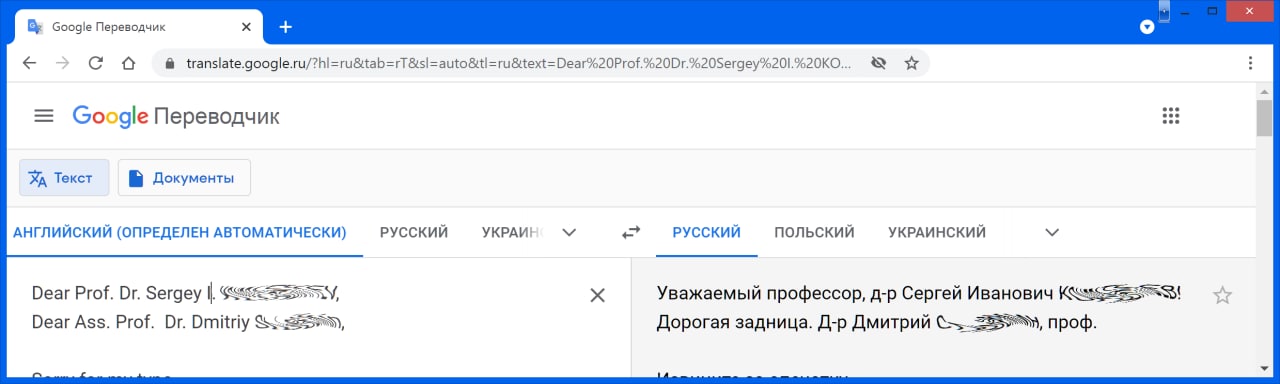Save translation with star icon

tap(1222, 295)
